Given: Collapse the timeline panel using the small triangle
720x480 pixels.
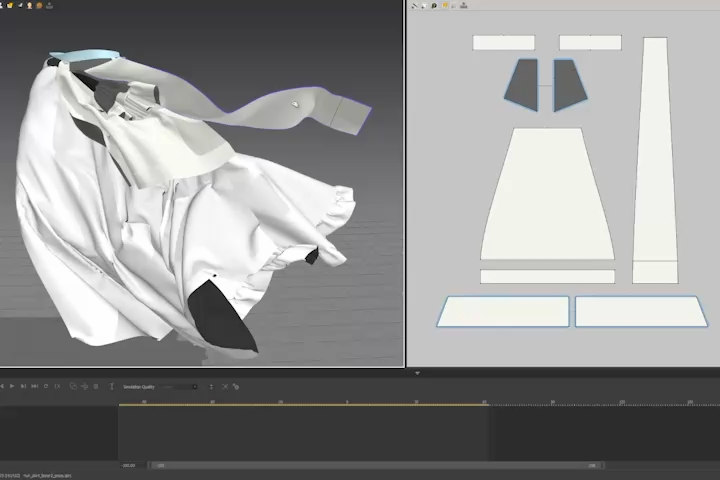Looking at the screenshot, I should 417,373.
